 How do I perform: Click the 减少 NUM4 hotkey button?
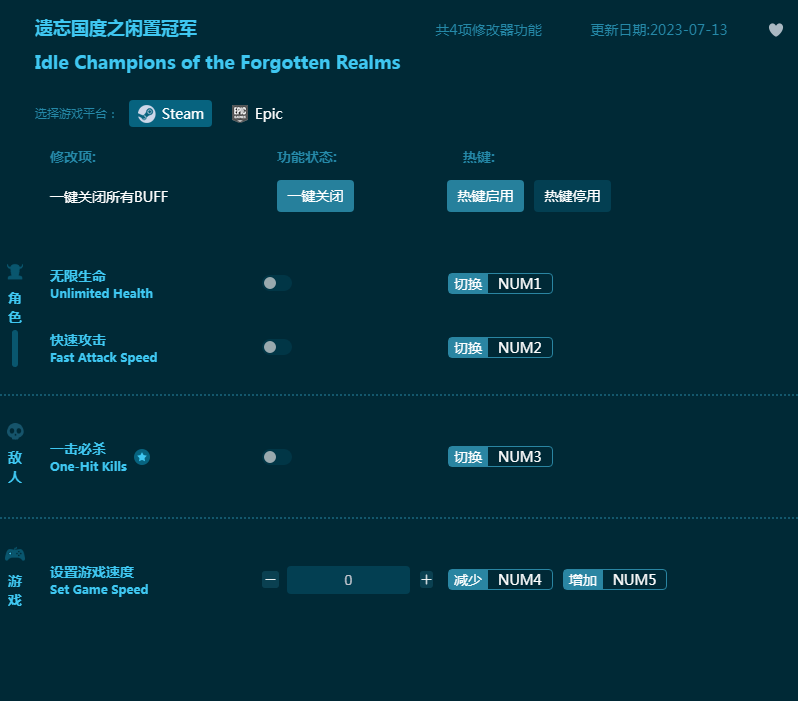coord(500,580)
